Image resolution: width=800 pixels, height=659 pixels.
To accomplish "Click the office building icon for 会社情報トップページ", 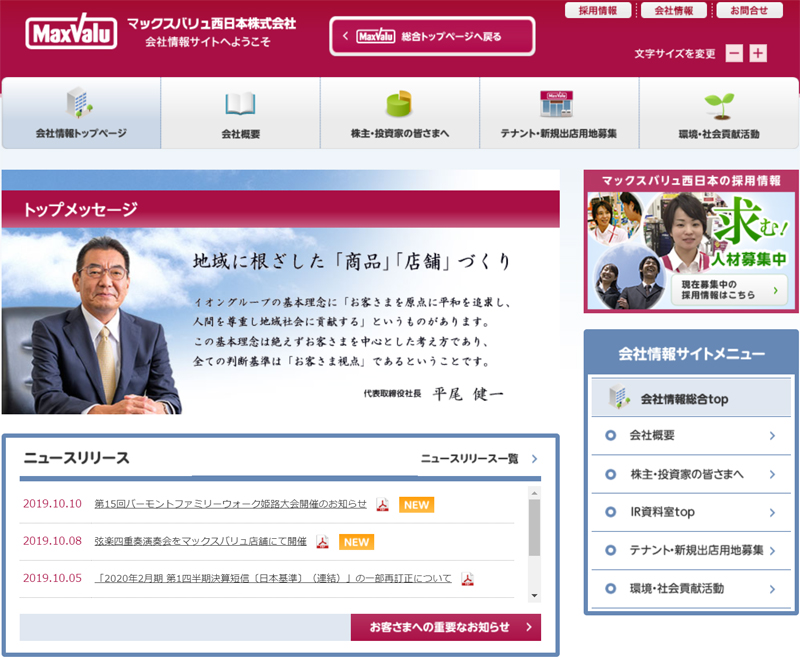I will pyautogui.click(x=80, y=103).
